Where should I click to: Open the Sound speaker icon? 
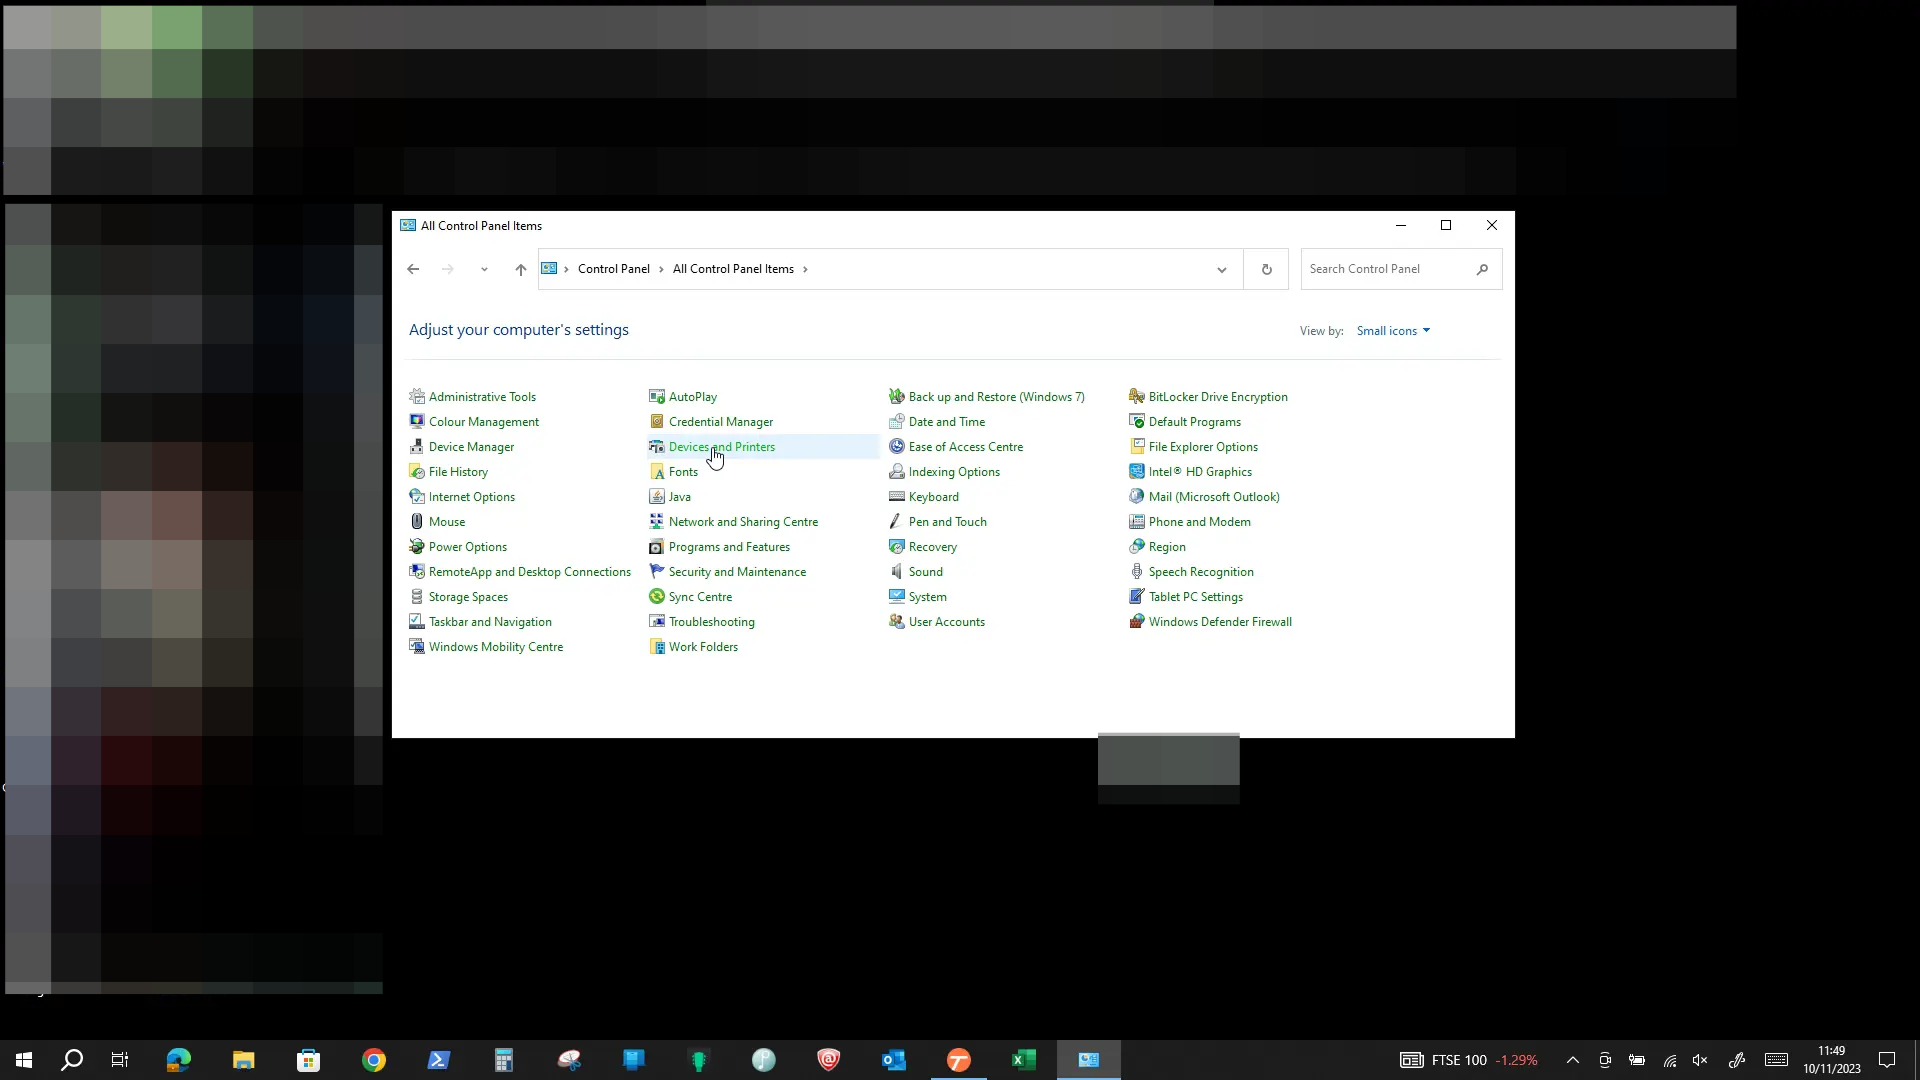[x=897, y=572]
